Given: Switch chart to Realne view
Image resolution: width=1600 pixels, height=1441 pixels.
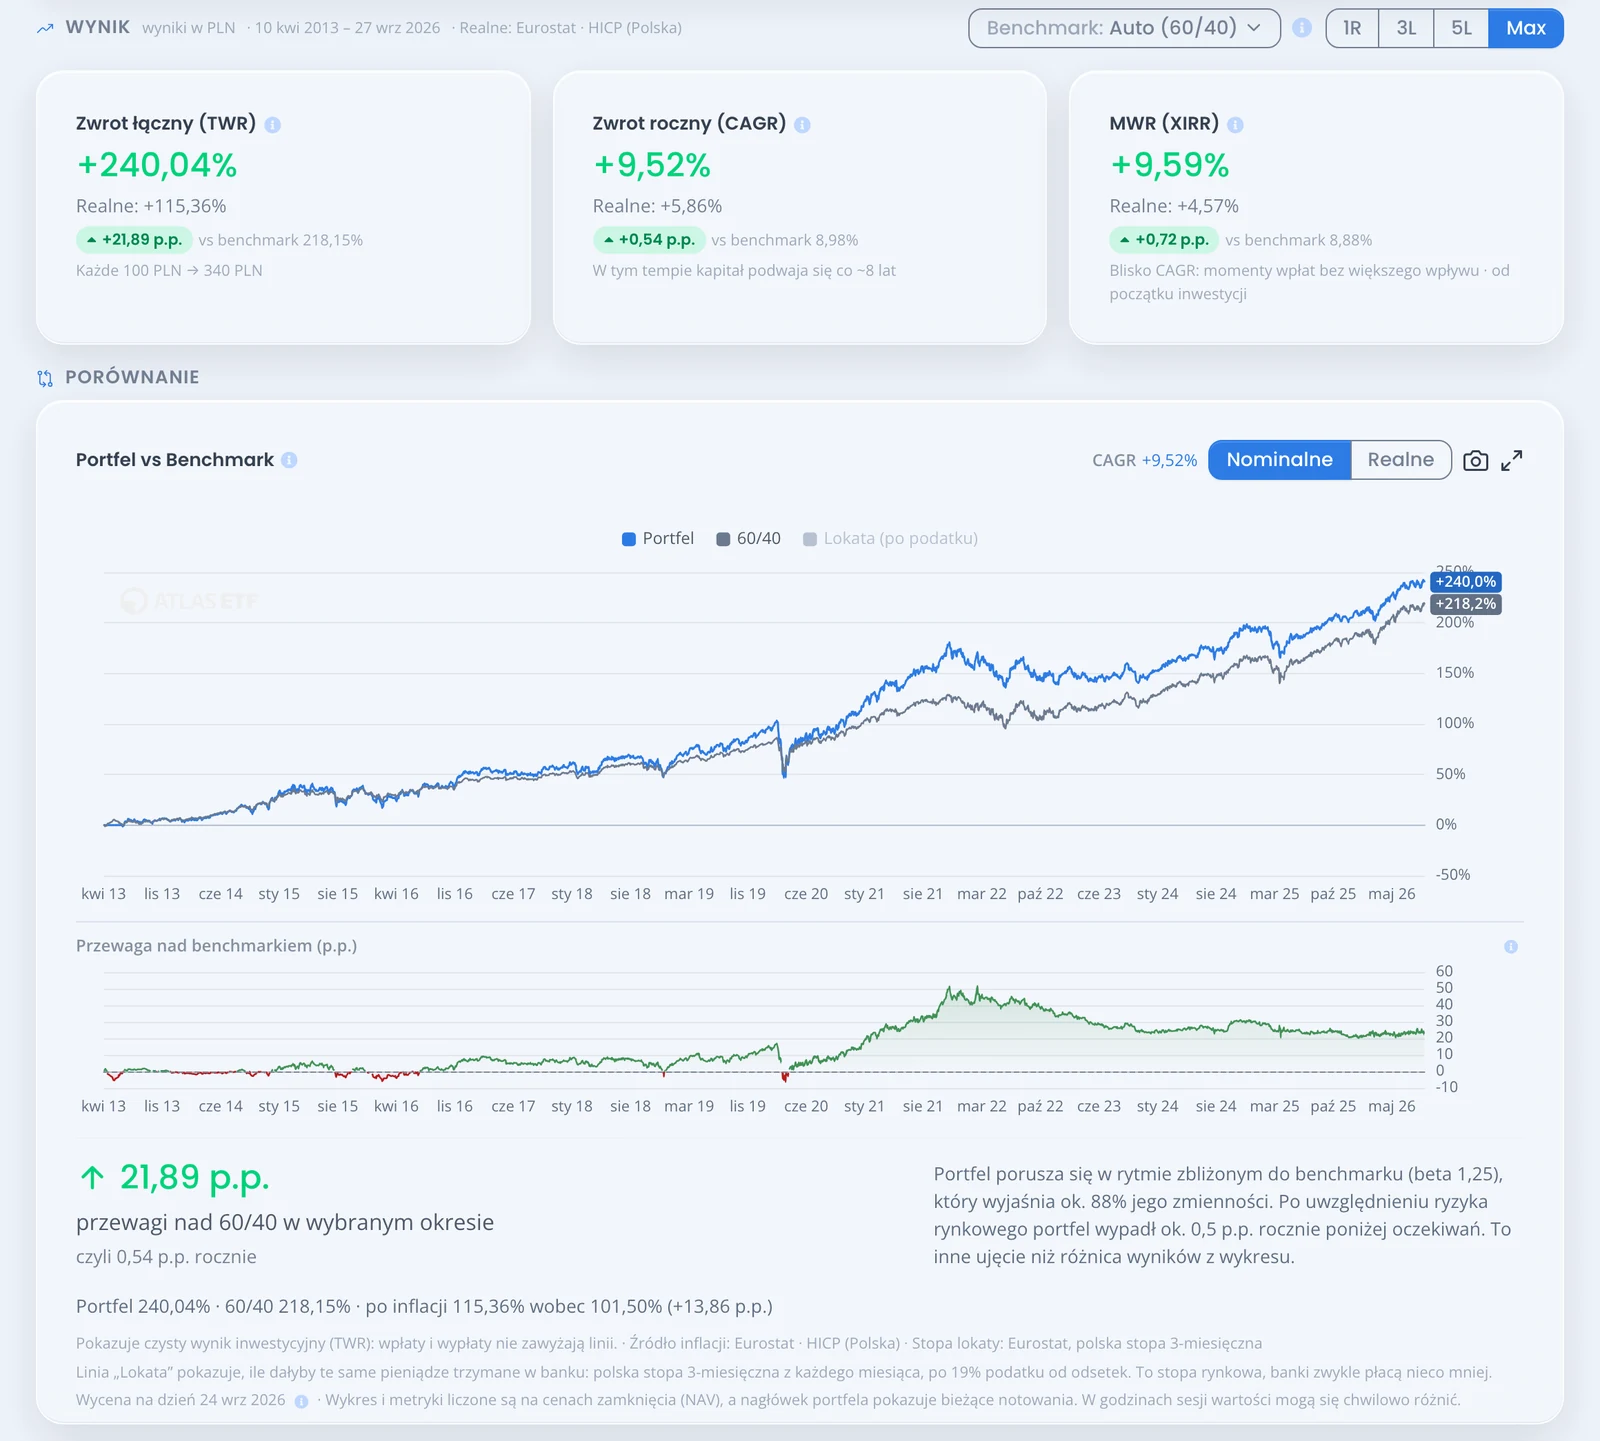Looking at the screenshot, I should 1400,460.
